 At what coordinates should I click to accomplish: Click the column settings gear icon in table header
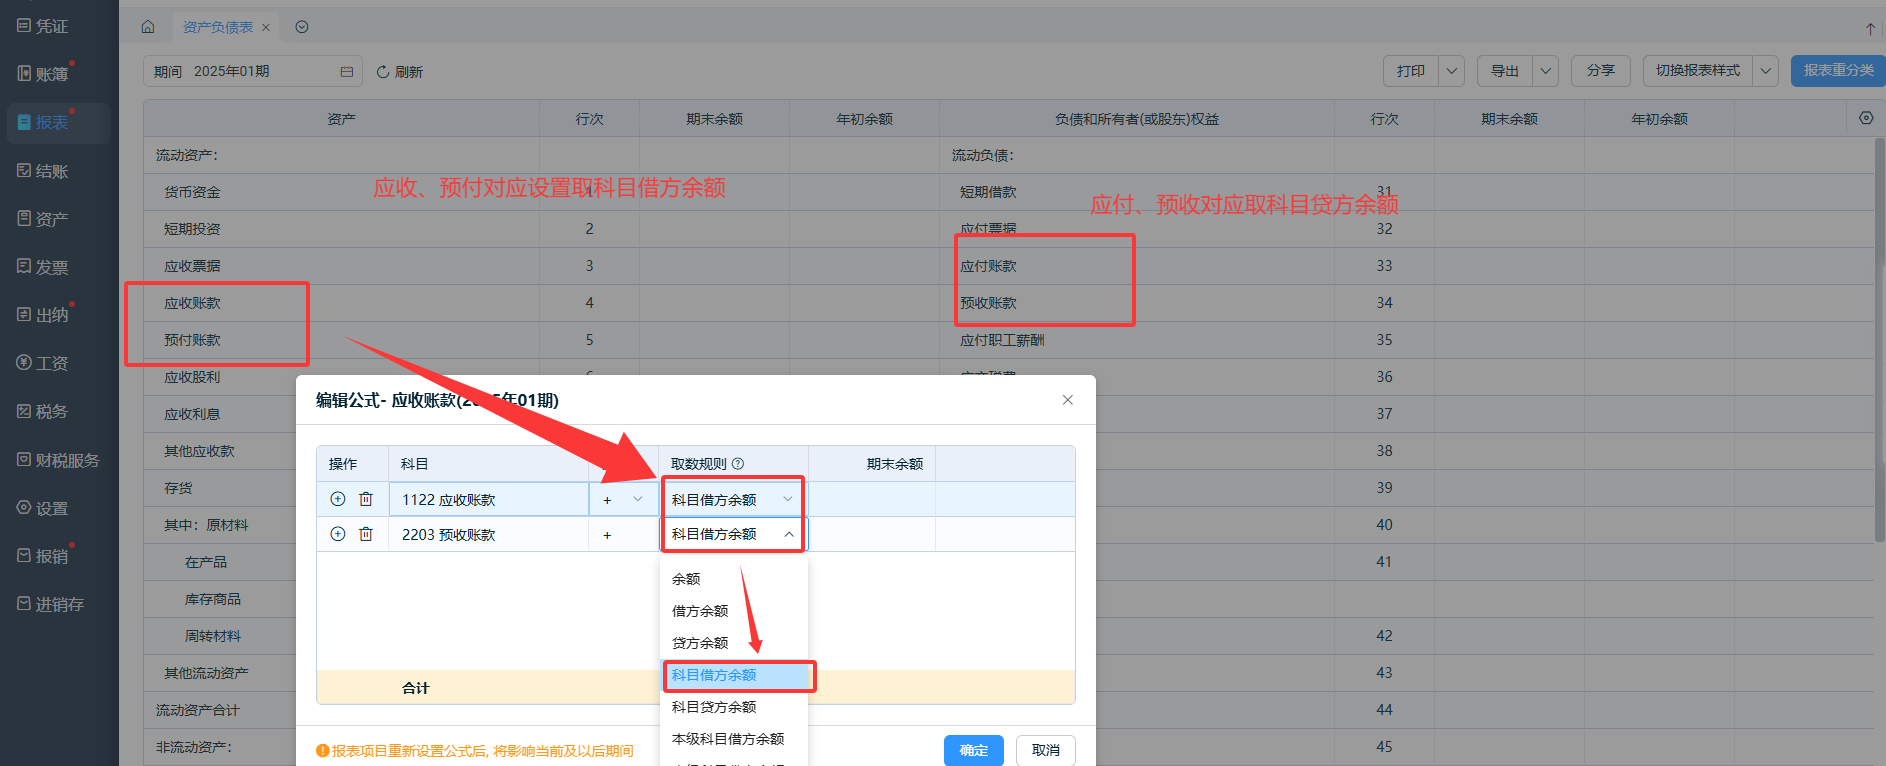(x=1865, y=118)
